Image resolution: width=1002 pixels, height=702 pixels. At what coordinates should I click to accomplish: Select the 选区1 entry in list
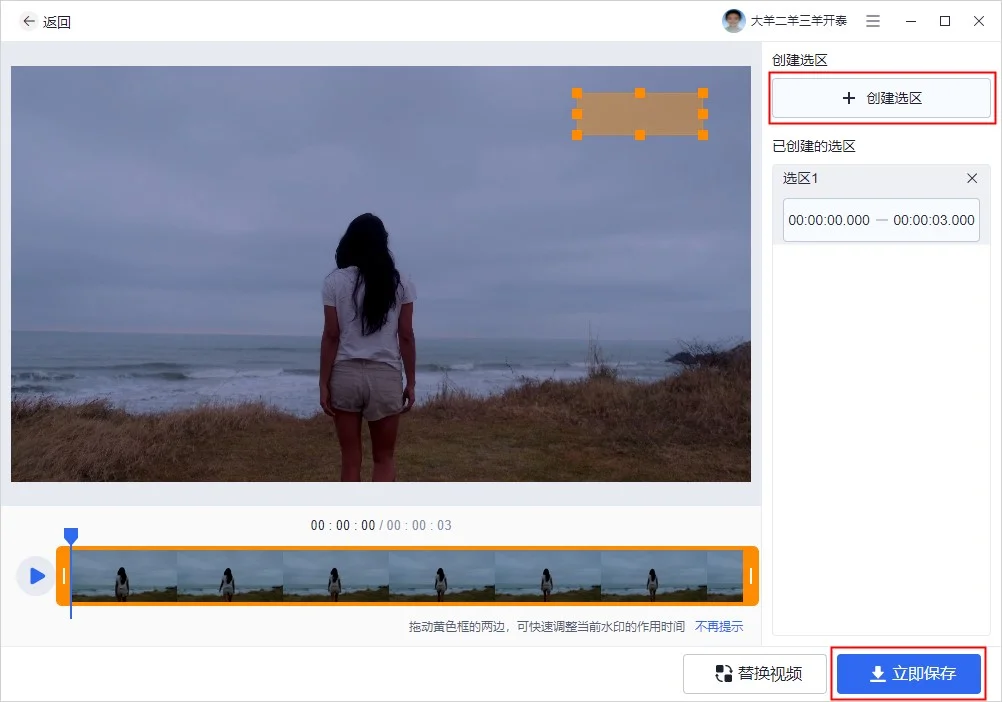coord(860,178)
